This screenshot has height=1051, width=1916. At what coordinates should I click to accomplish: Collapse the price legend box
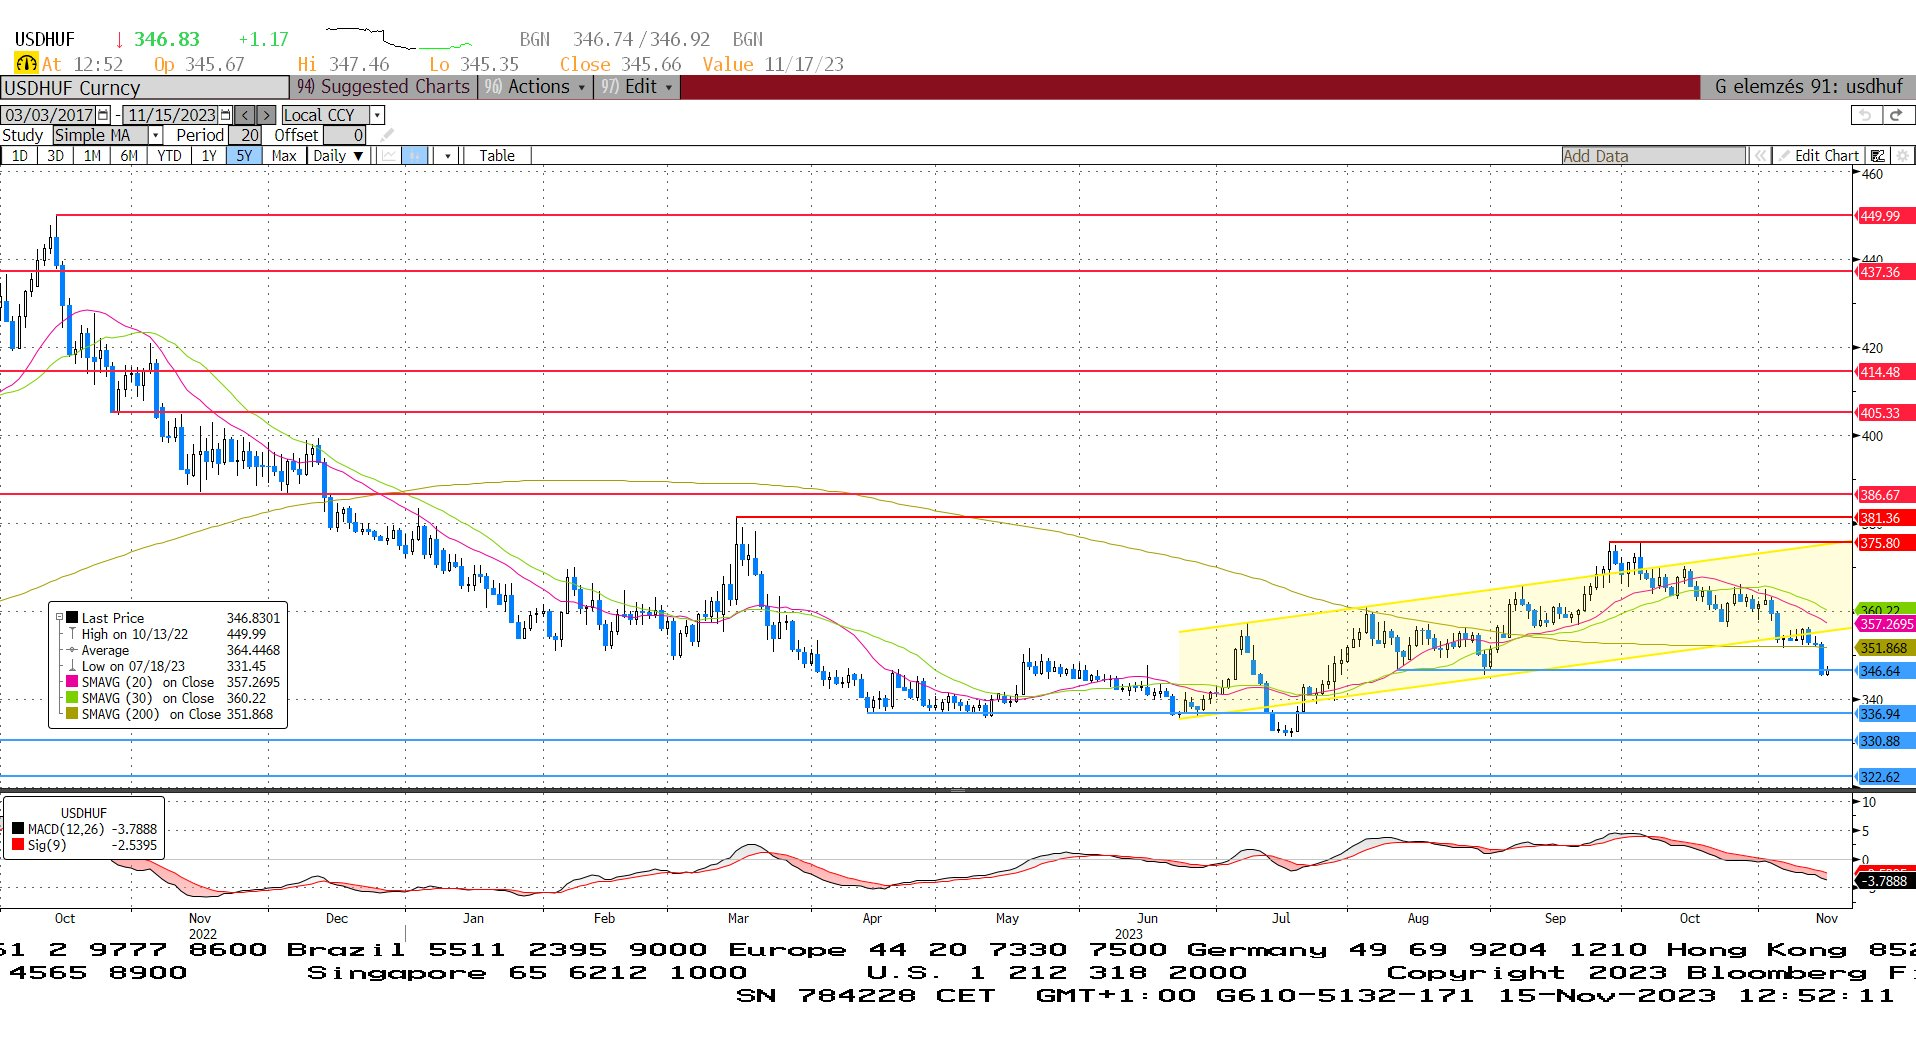coord(59,618)
